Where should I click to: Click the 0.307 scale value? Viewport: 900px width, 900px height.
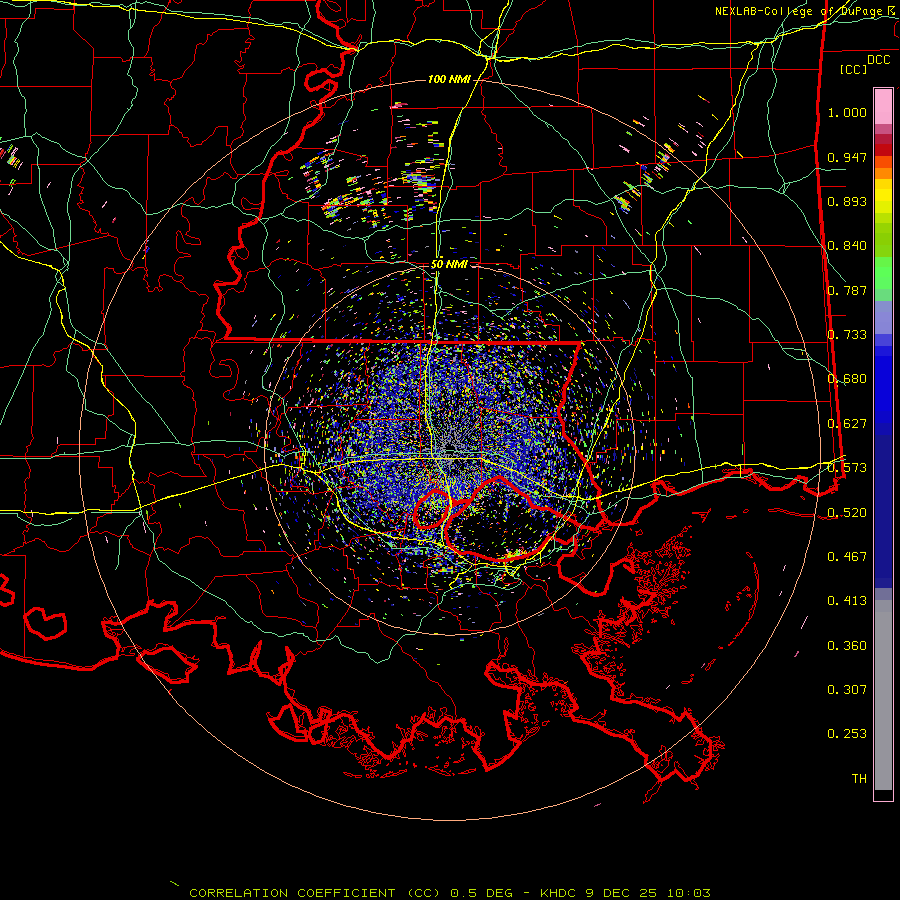point(847,690)
